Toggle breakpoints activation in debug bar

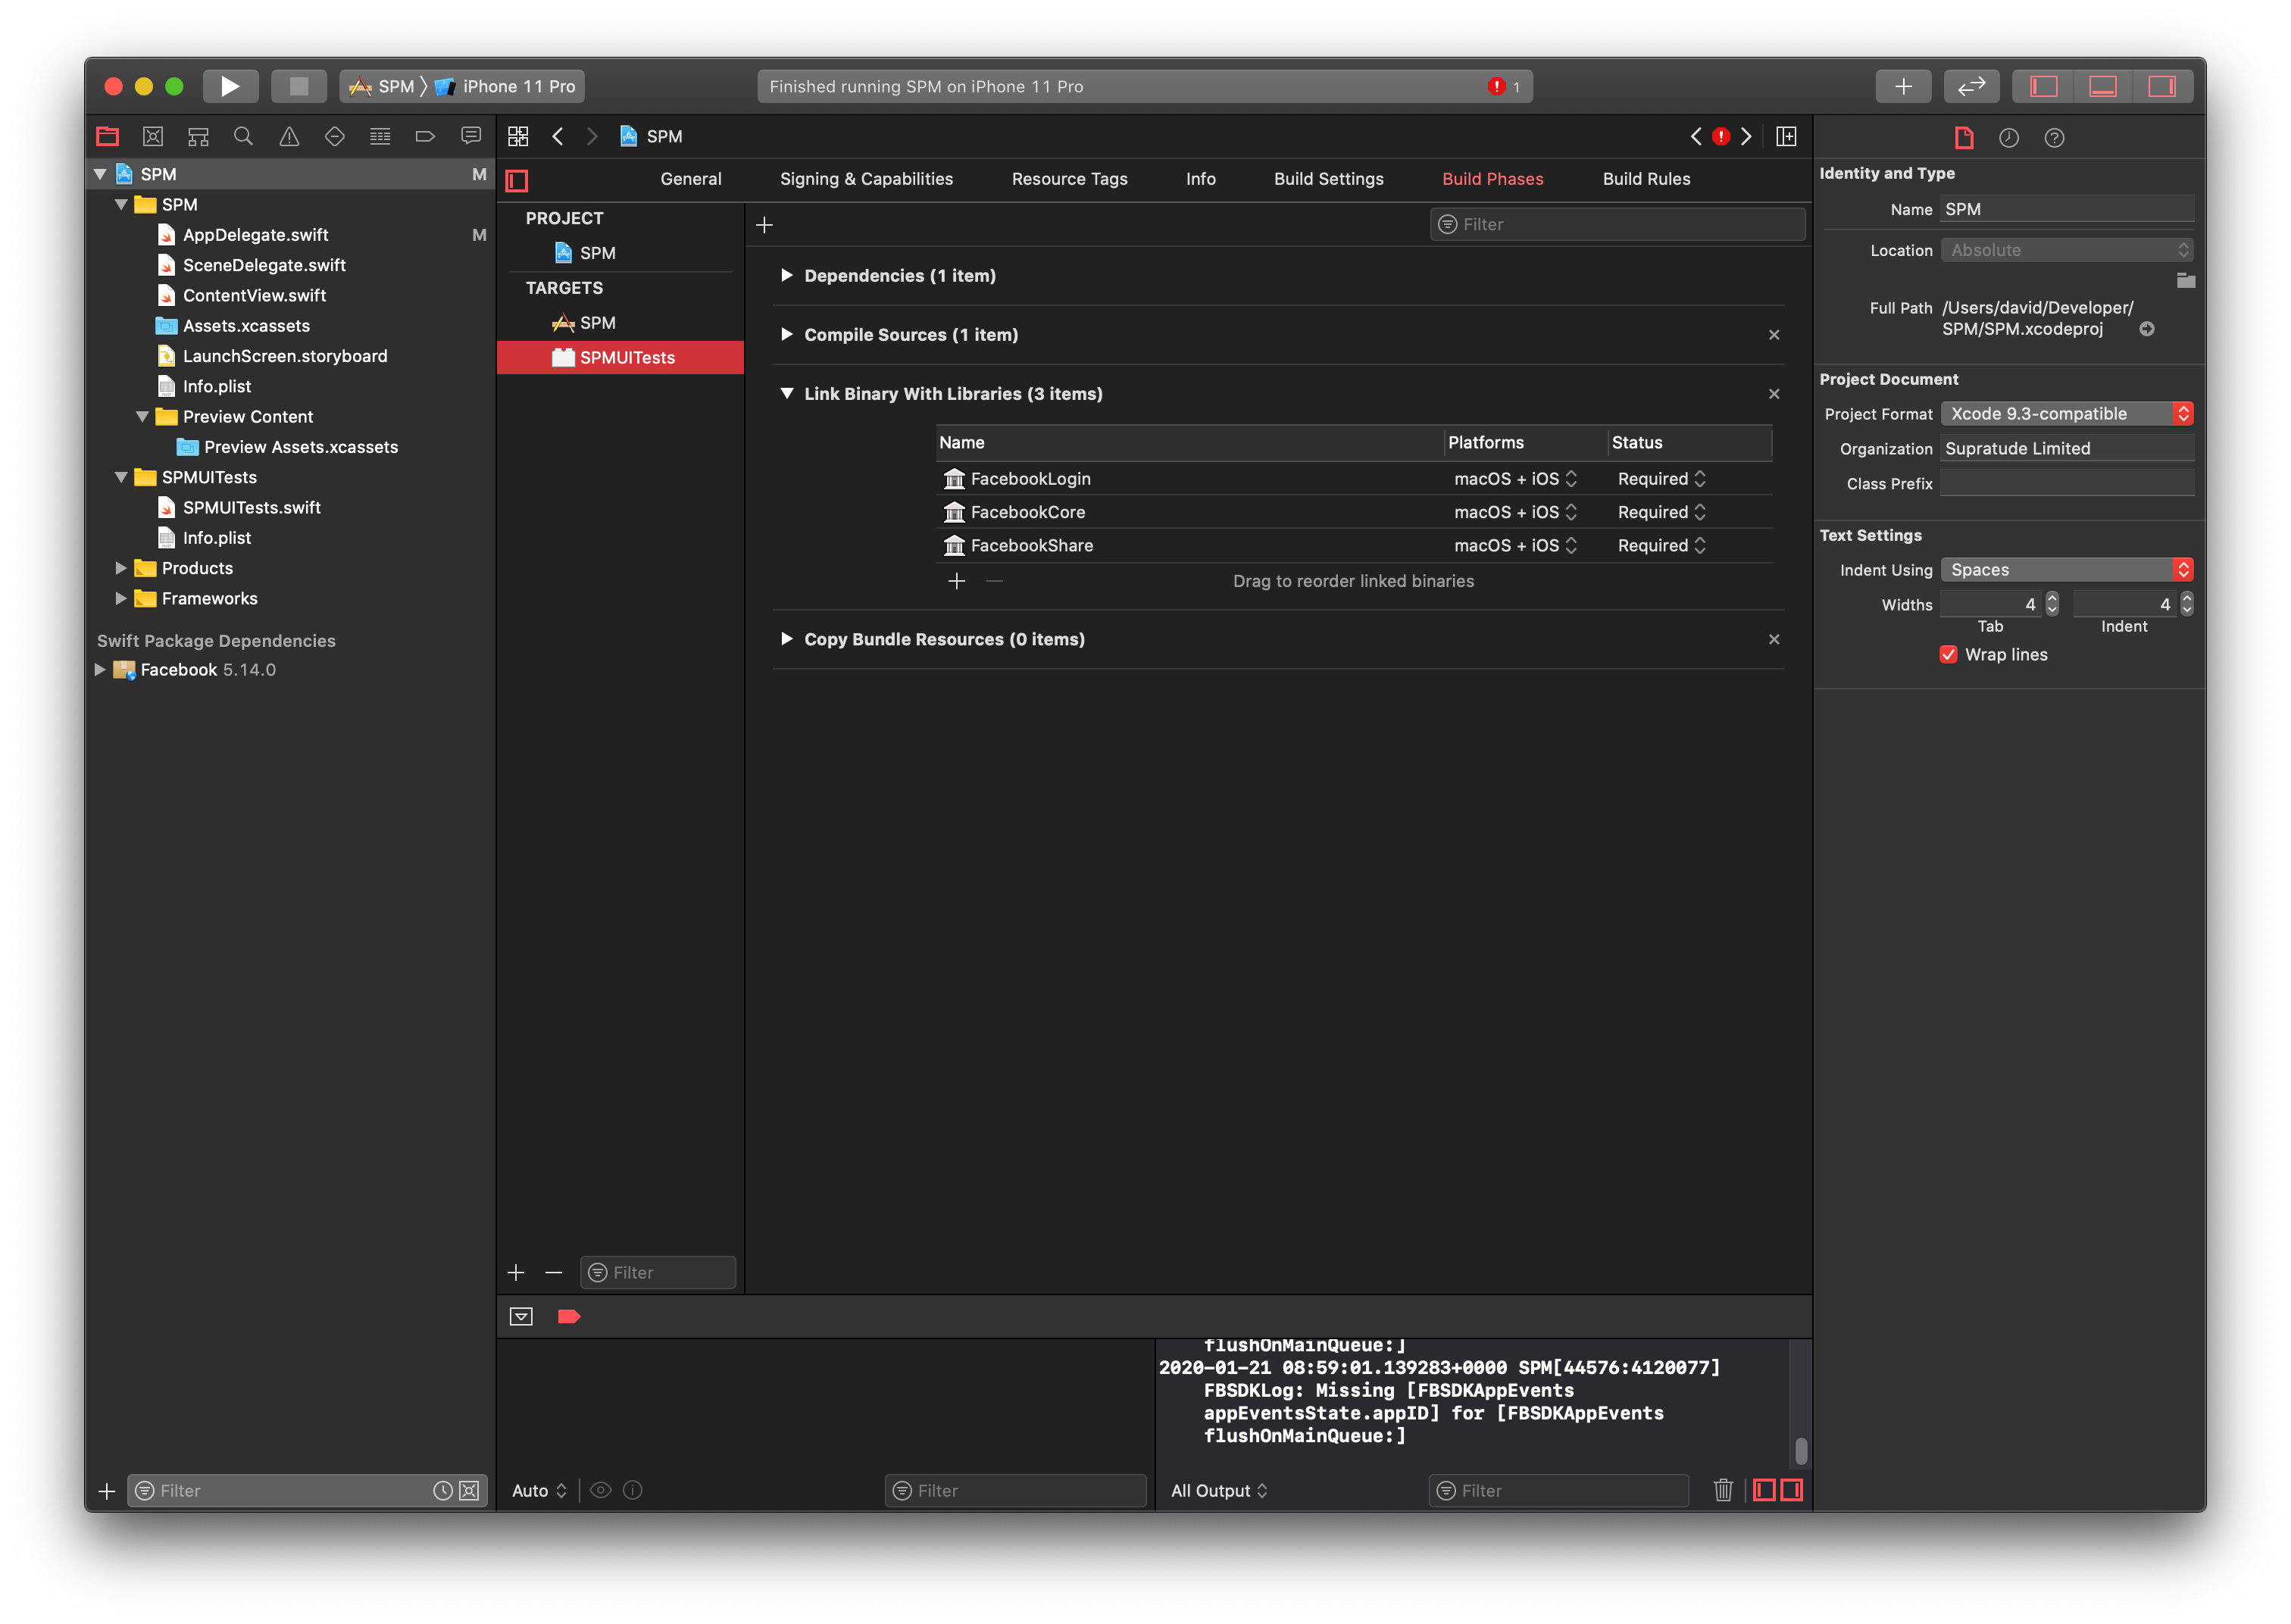[569, 1316]
